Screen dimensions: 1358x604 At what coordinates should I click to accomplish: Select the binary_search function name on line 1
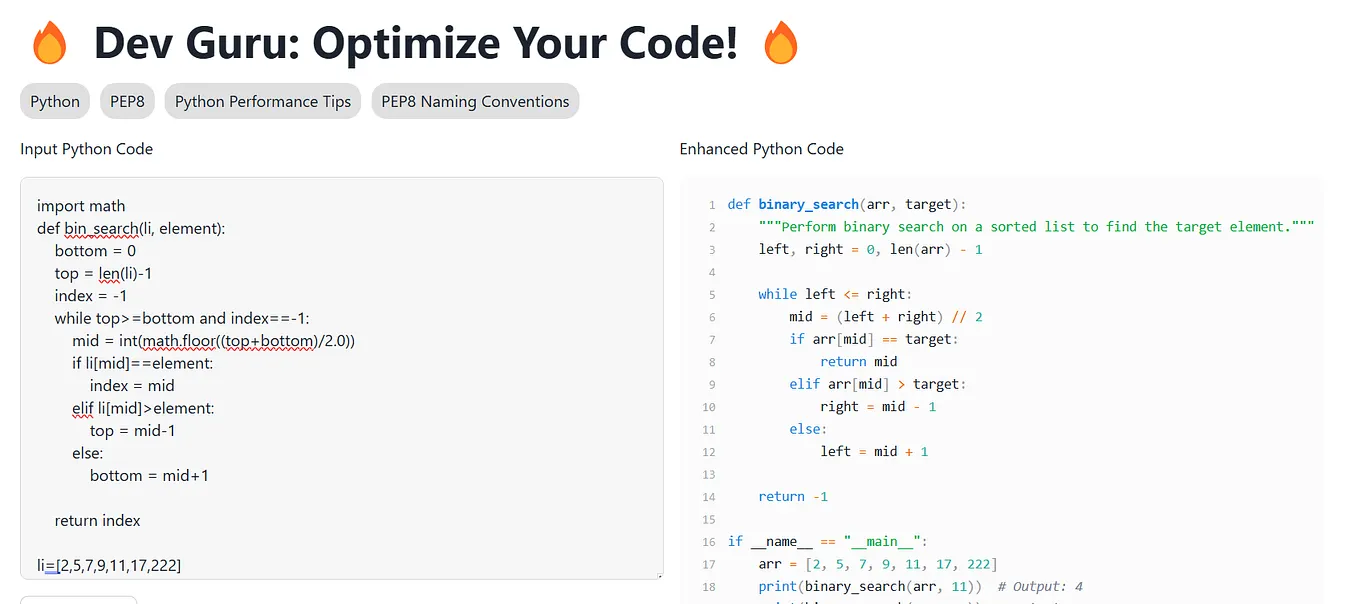point(807,203)
